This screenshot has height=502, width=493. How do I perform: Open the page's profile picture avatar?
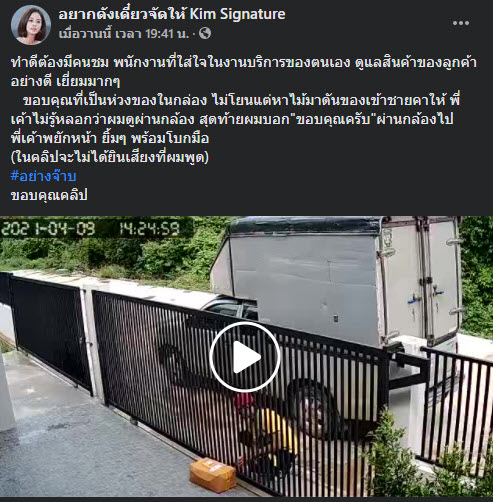click(31, 25)
